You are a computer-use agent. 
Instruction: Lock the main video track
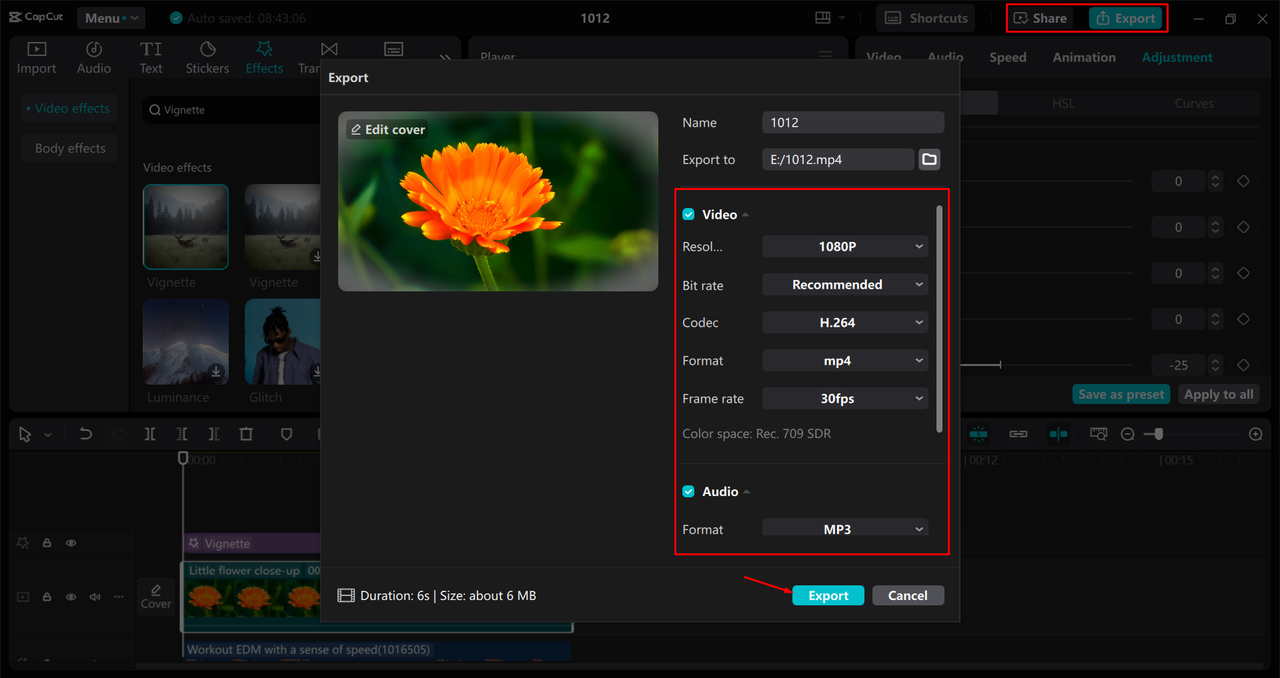click(47, 597)
